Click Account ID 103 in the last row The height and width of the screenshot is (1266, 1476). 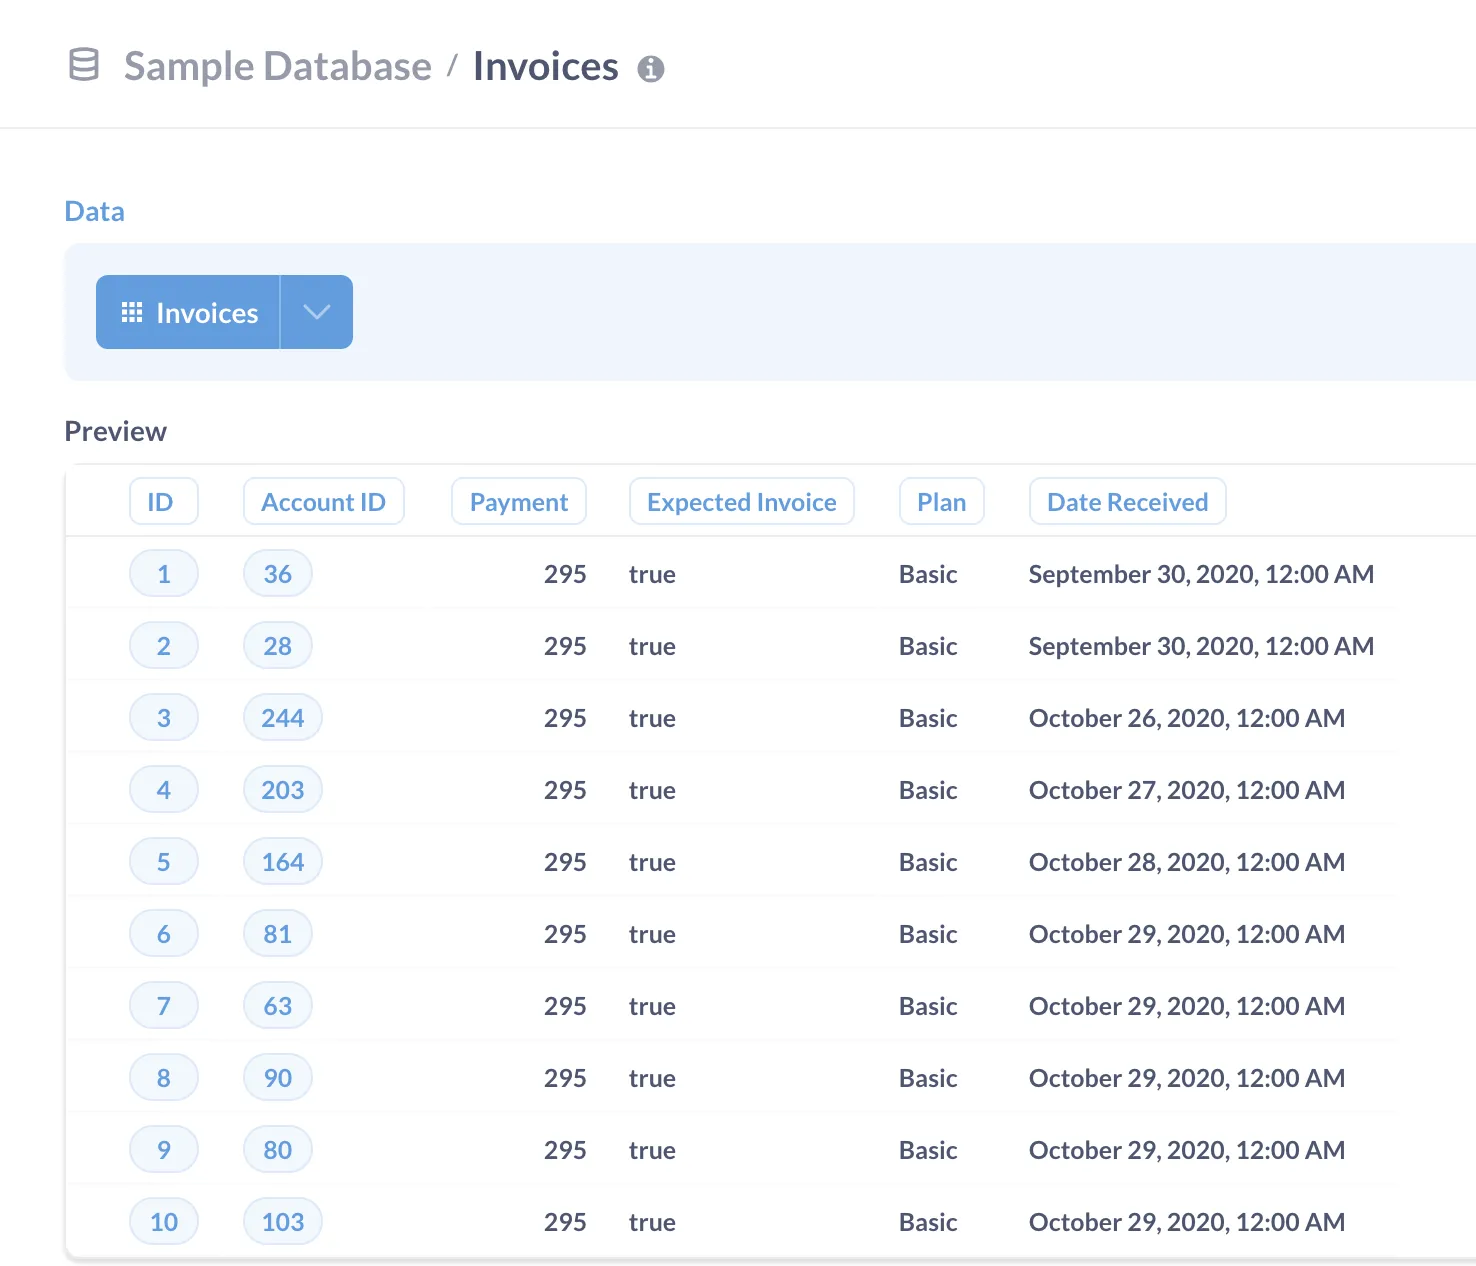(x=282, y=1221)
